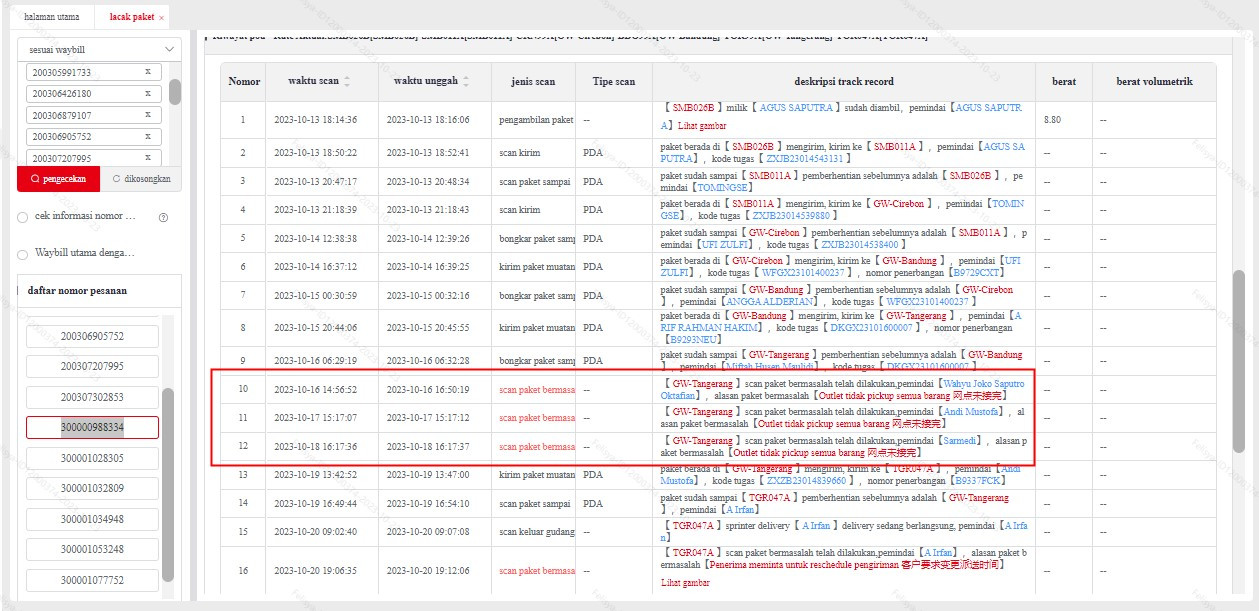Click the berat volumetrik column header
This screenshot has width=1259, height=611.
(x=1154, y=81)
